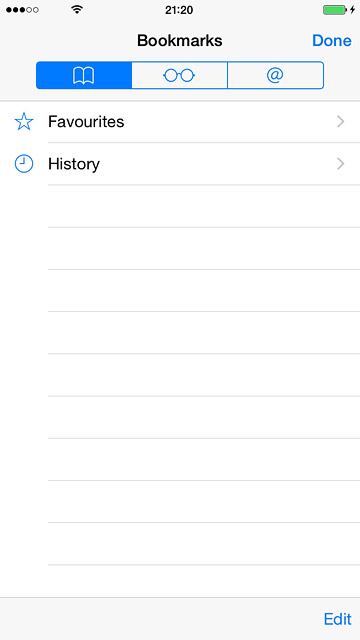
Task: Tap the cellular signal dots
Action: pos(22,9)
